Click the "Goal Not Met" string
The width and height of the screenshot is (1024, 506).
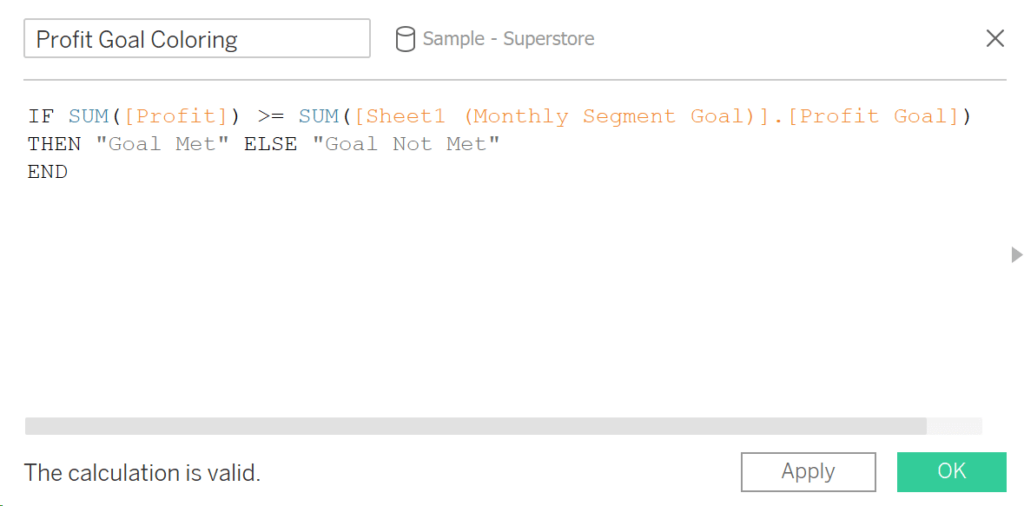[x=405, y=144]
